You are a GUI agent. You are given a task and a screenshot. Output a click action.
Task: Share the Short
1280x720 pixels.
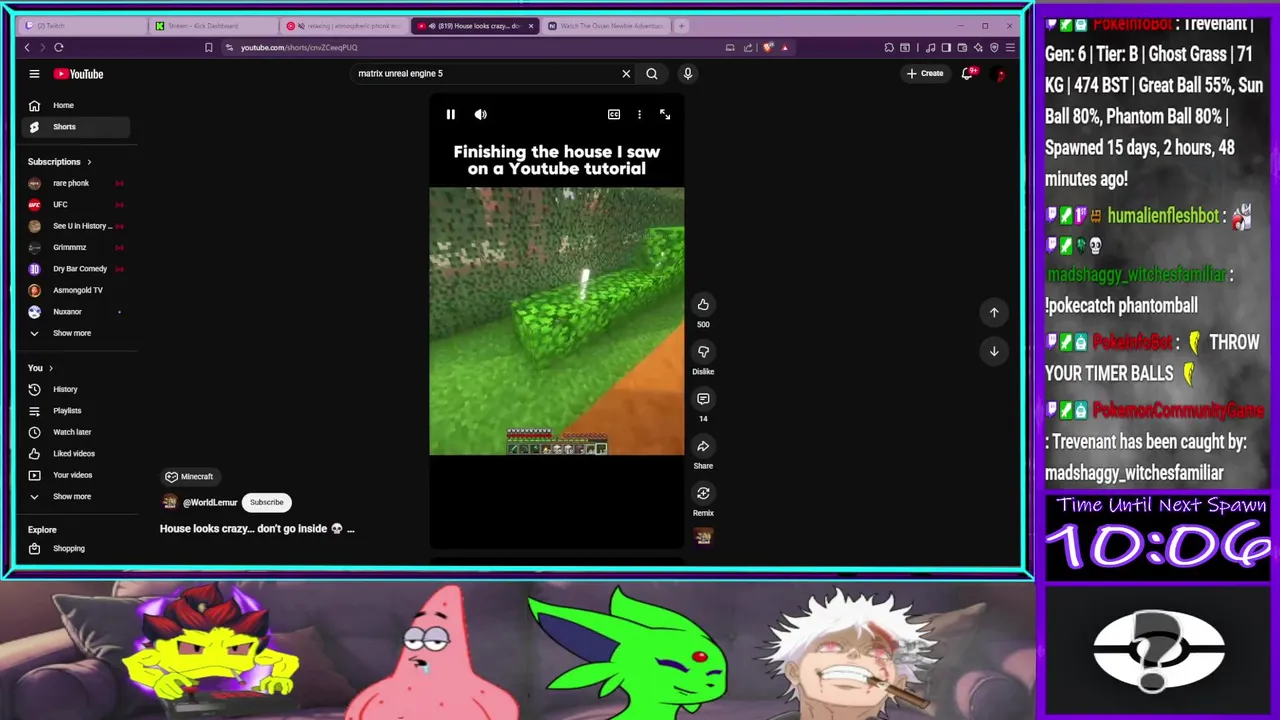(x=703, y=446)
